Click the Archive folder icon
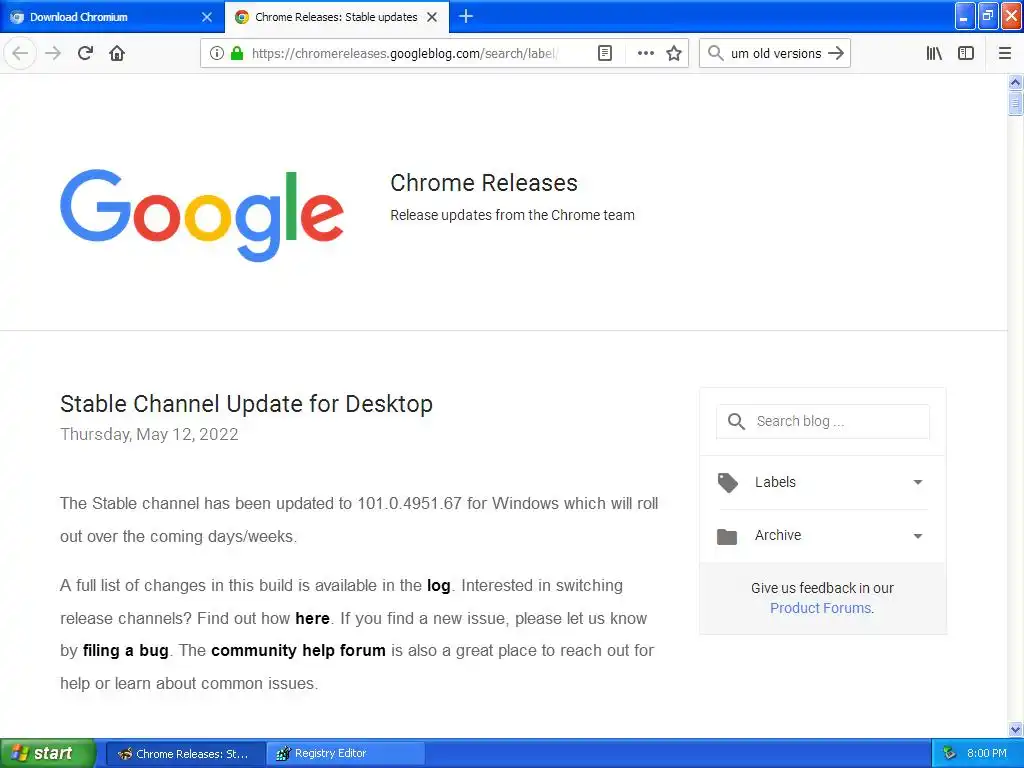This screenshot has height=768, width=1024. pyautogui.click(x=727, y=537)
